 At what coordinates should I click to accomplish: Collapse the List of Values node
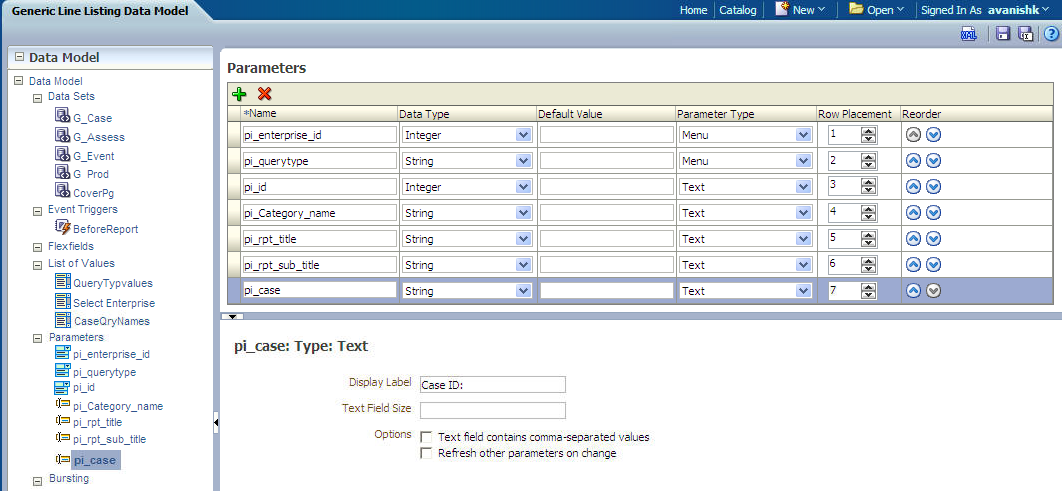37,264
